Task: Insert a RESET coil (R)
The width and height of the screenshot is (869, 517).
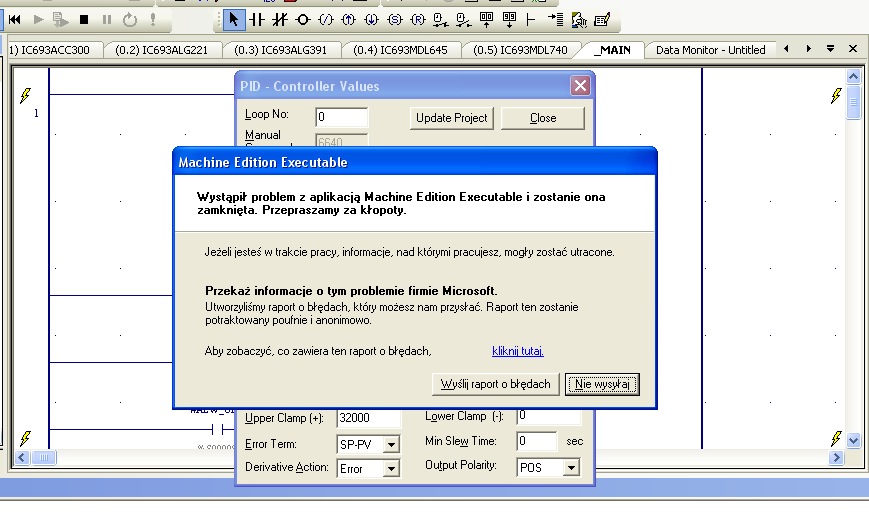Action: (418, 20)
